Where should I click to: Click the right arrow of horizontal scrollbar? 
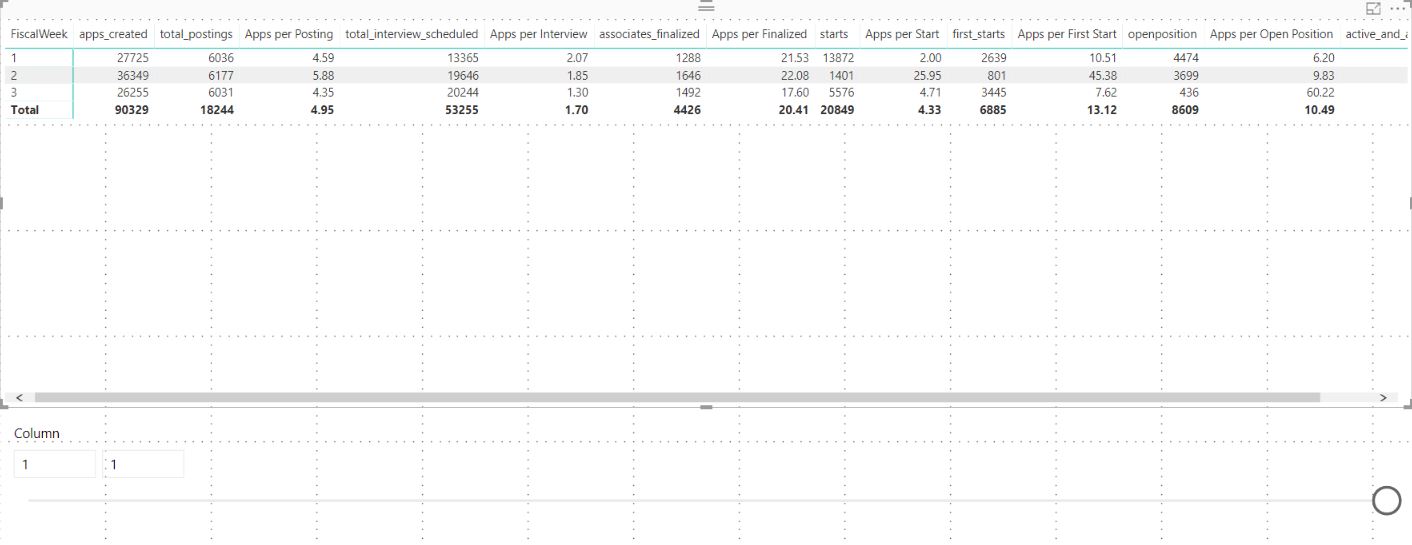click(x=1383, y=397)
